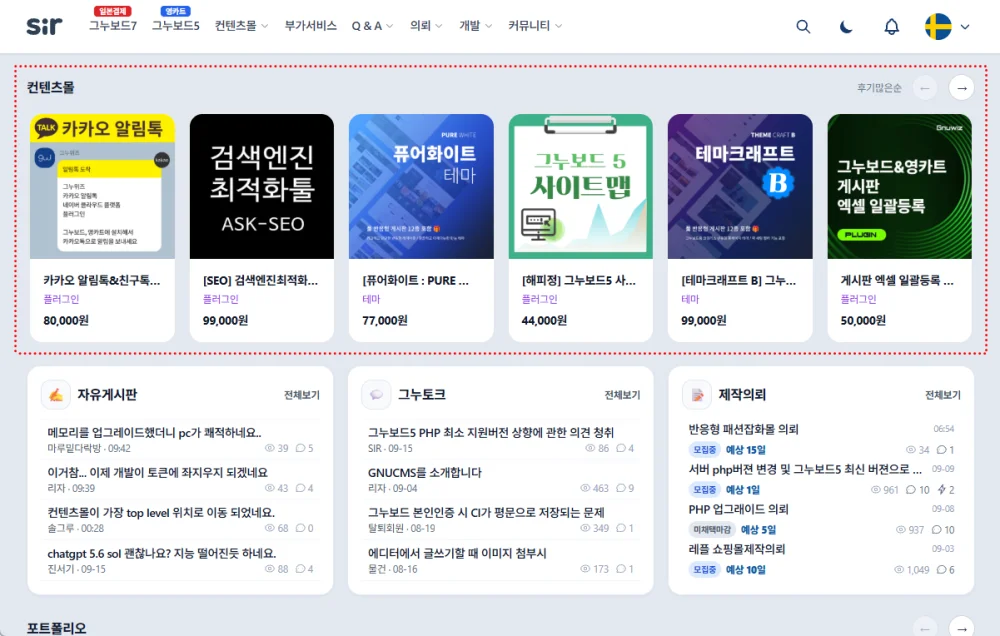Screen dimensions: 1000x636
Task: Click the [테마크래프트 B] product title
Action: [x=739, y=280]
